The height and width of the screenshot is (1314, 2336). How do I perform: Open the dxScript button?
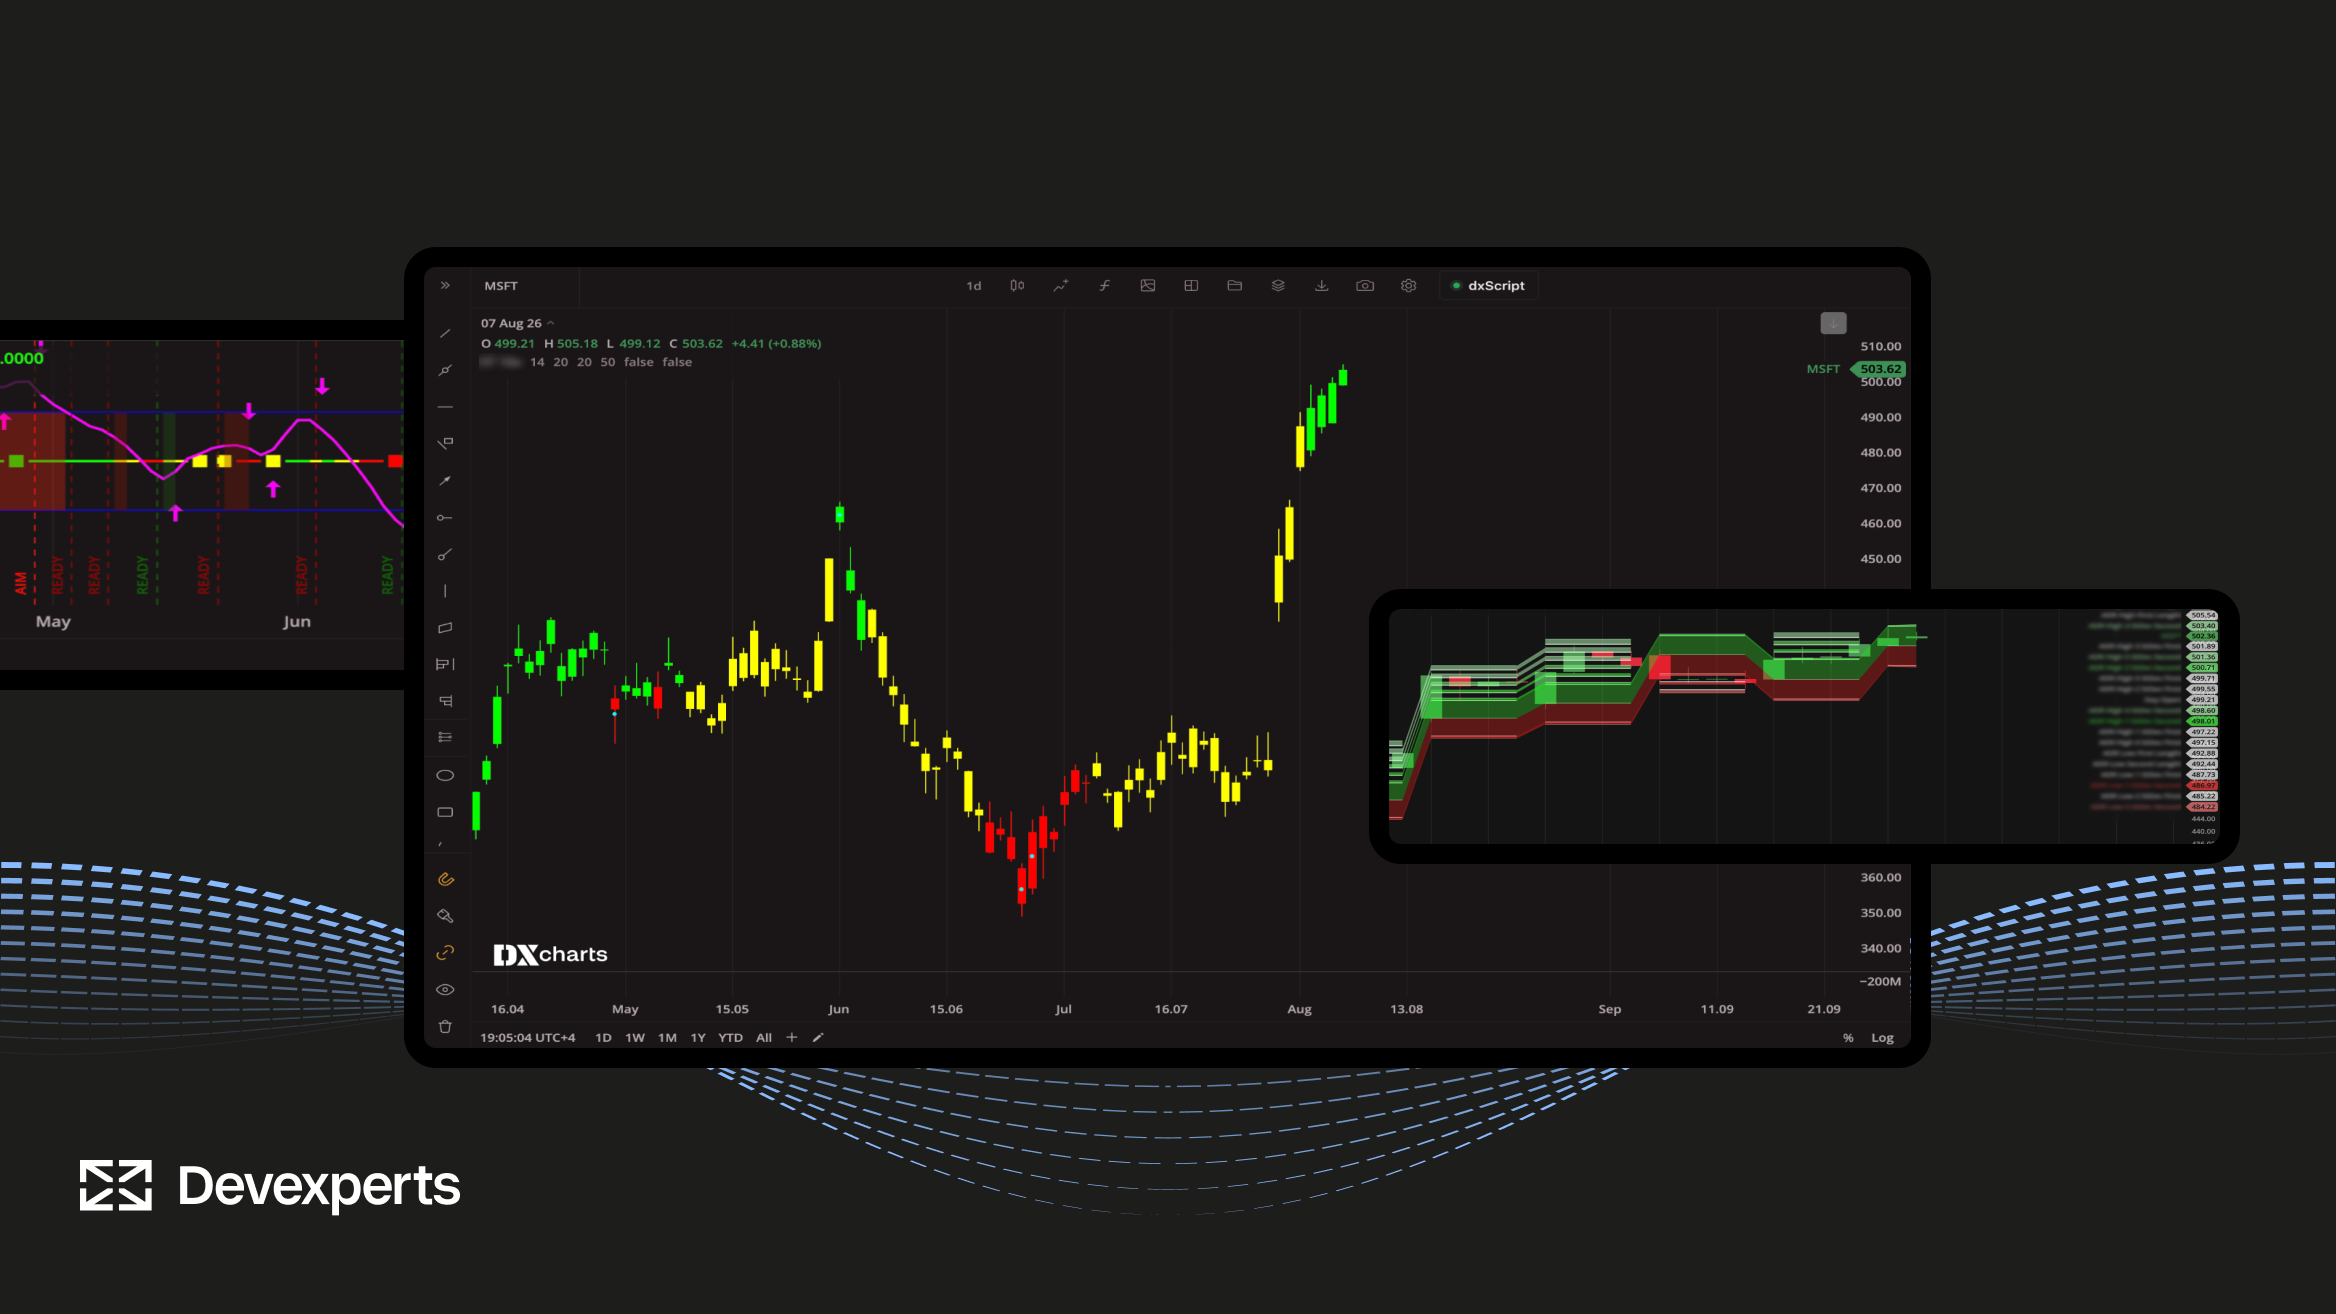[1488, 286]
